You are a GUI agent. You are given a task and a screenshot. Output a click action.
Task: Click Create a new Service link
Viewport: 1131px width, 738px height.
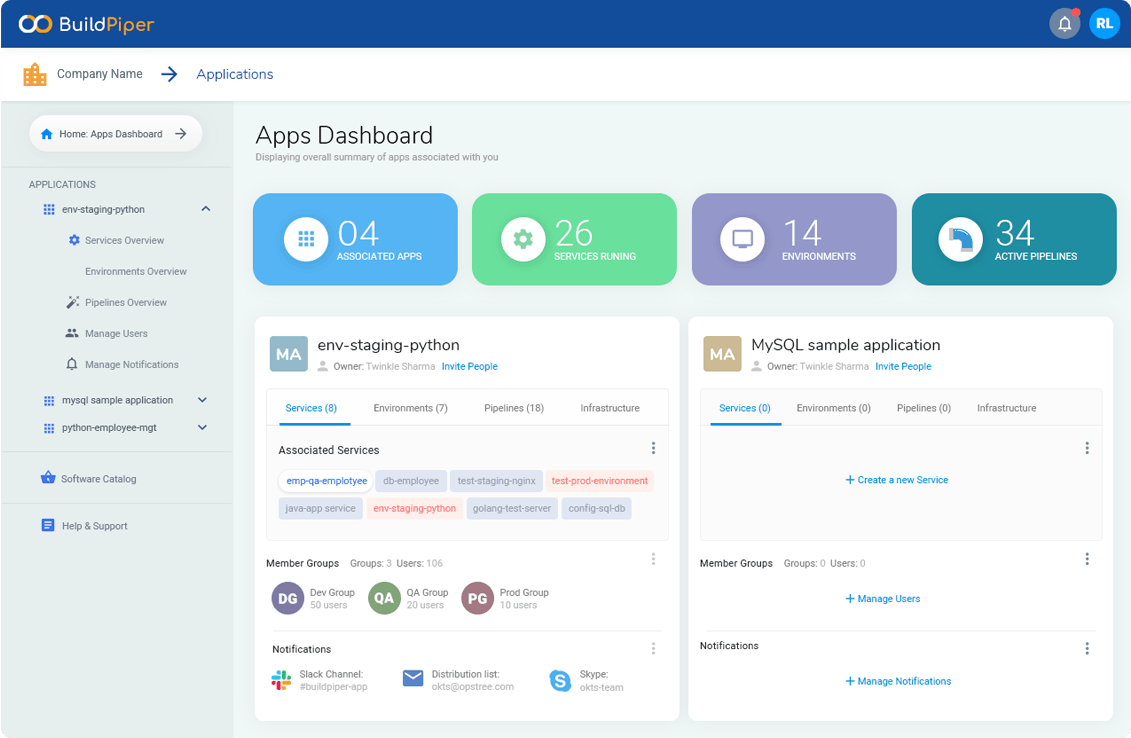coord(896,480)
